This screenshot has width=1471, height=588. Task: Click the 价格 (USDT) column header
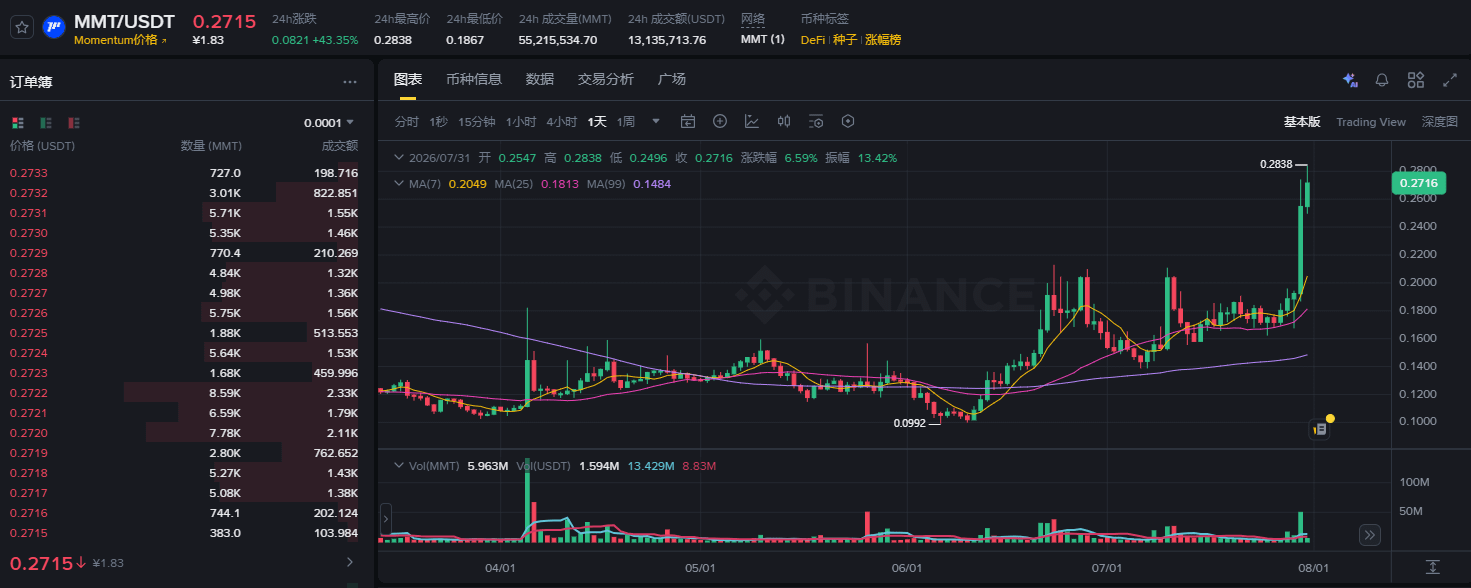(42, 146)
